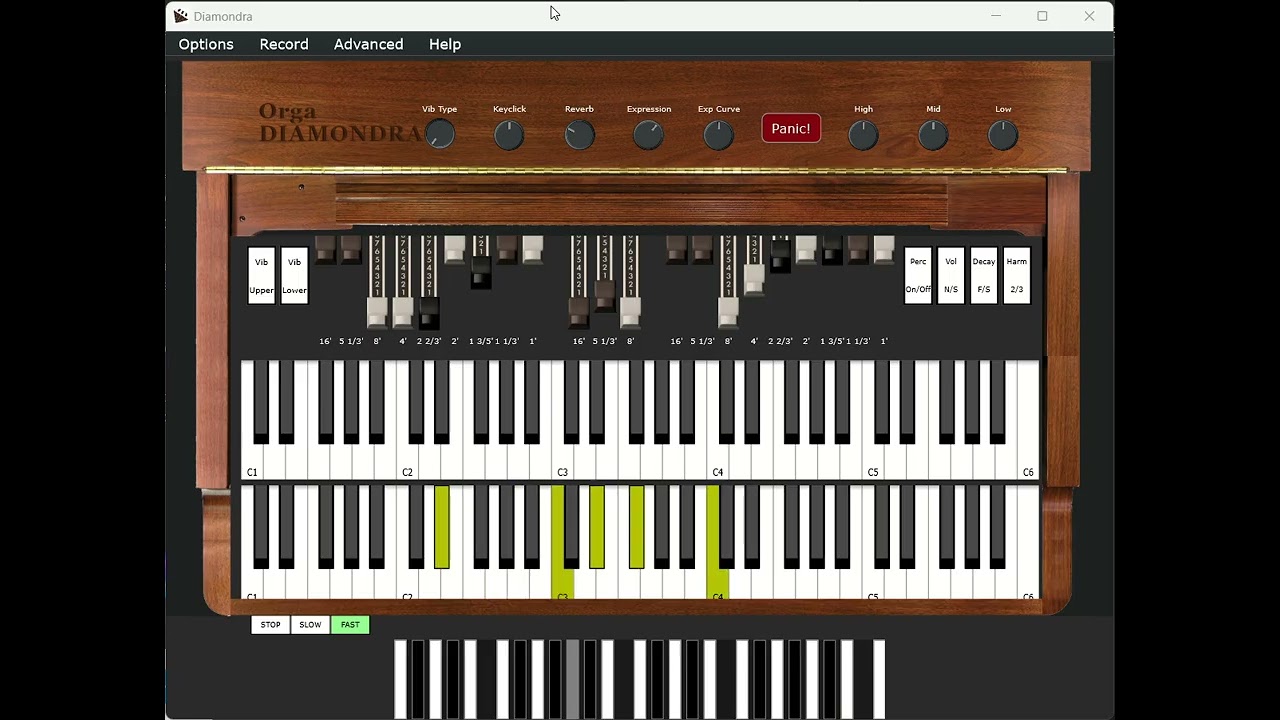Click the black 2 2/3' drawbar handle, left group

point(429,313)
